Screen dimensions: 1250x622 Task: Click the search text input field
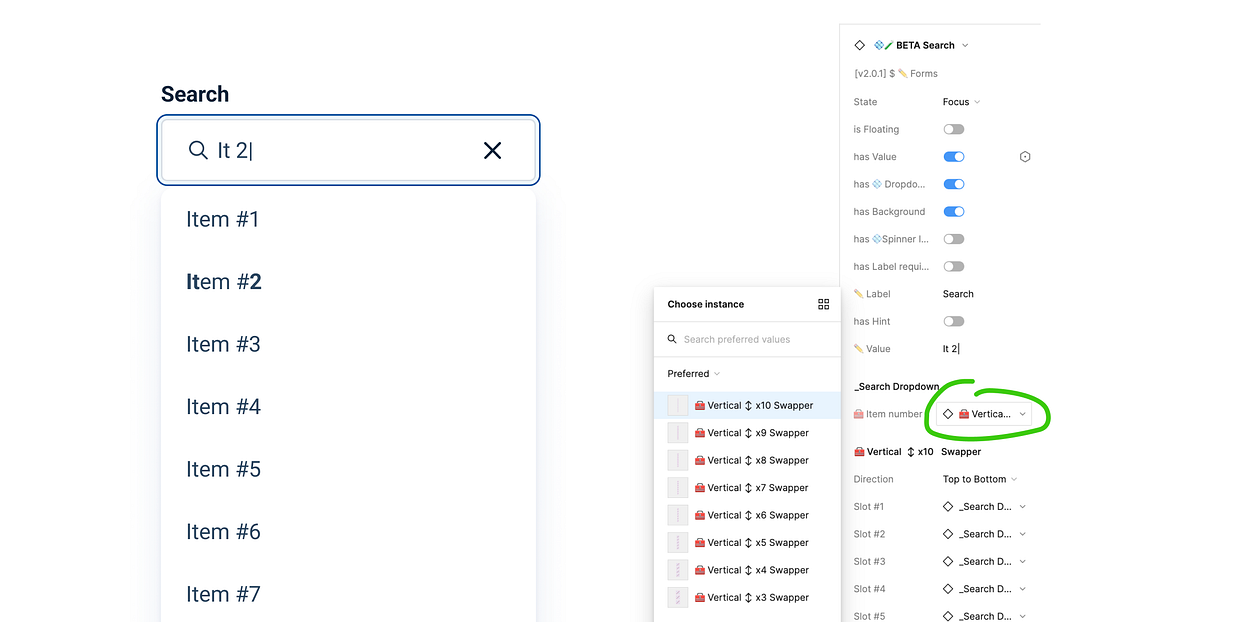tap(348, 150)
